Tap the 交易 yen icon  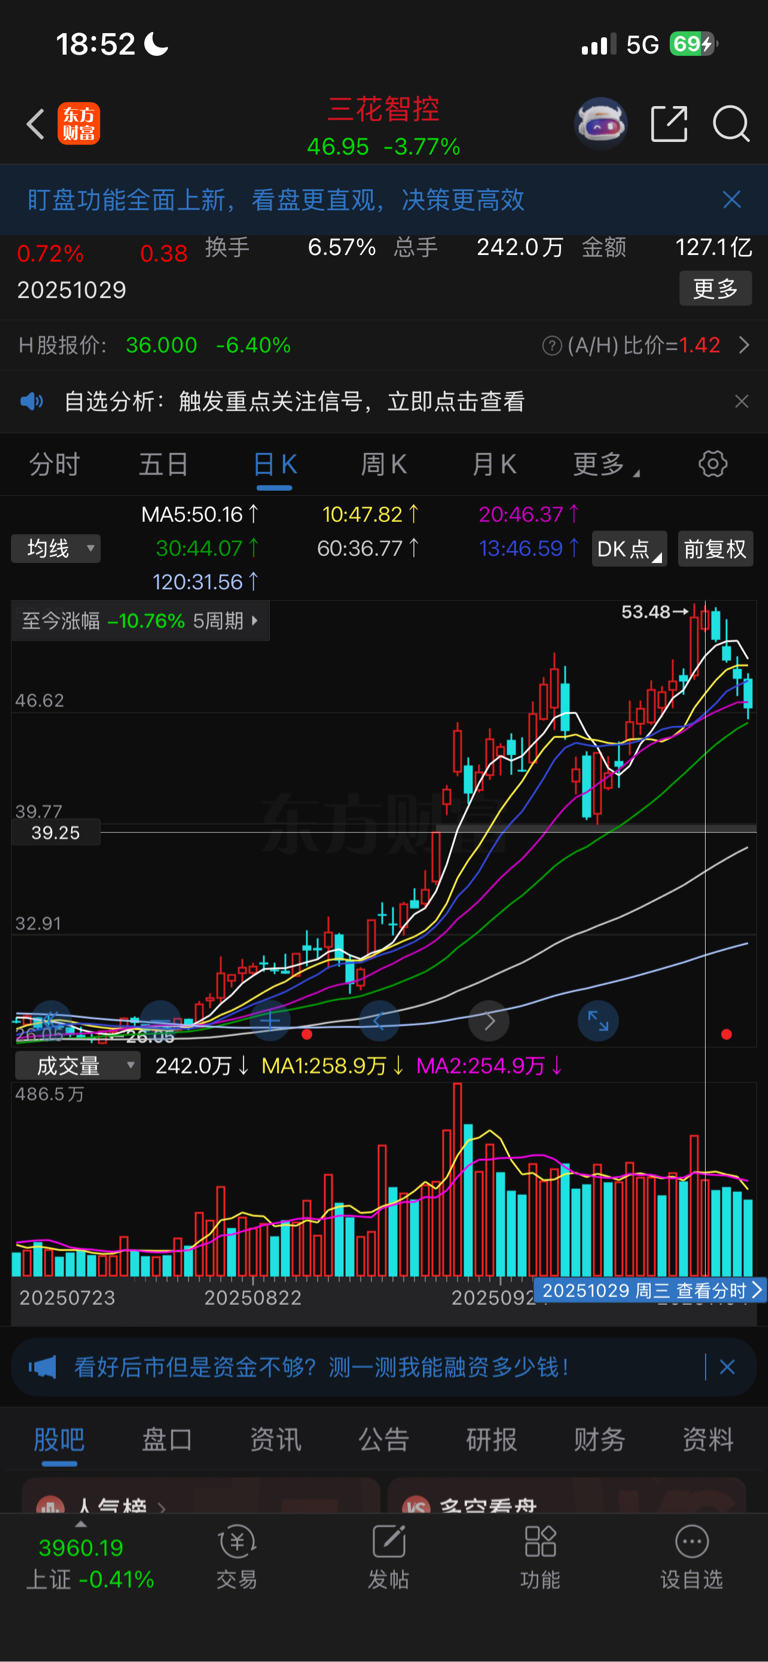(x=237, y=1543)
